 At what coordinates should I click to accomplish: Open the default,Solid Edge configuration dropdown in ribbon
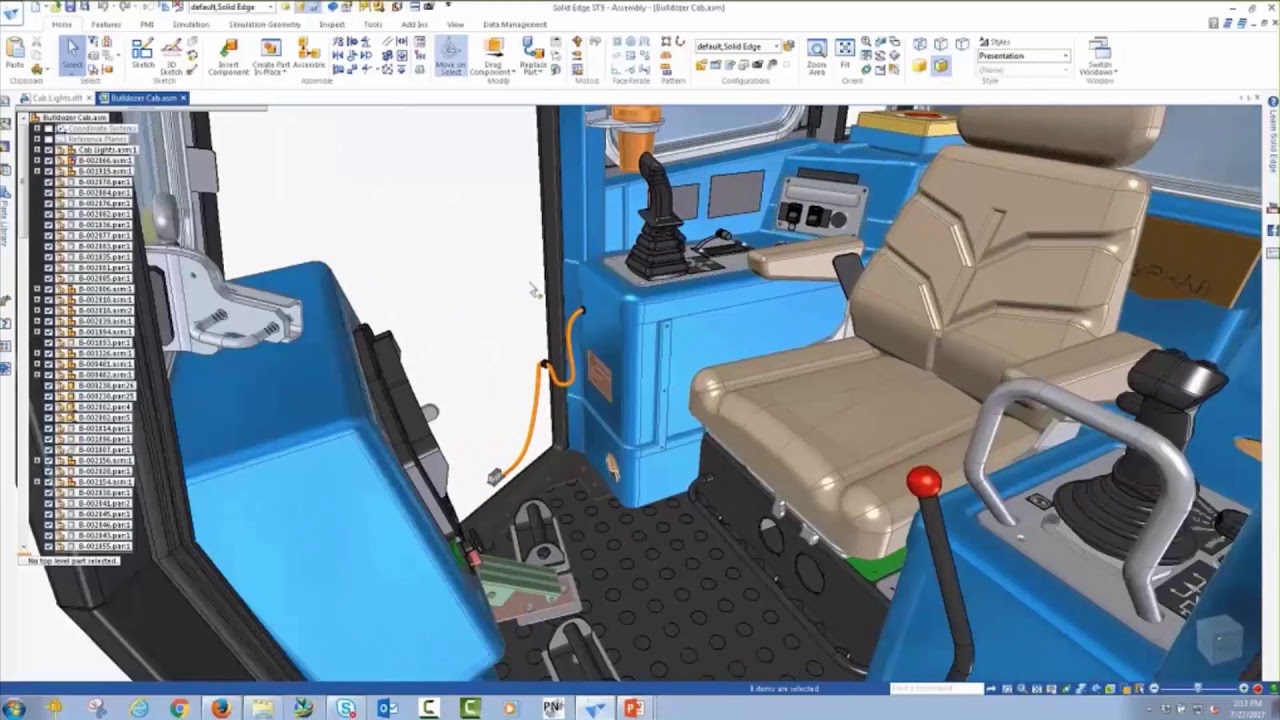738,46
